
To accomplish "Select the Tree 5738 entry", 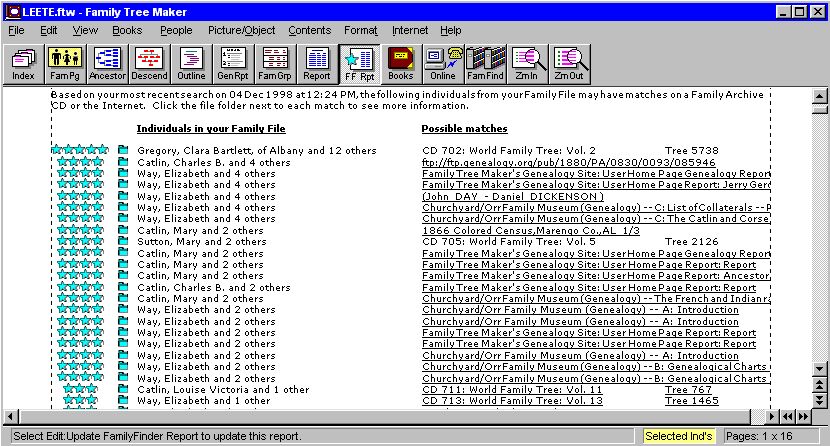I will coord(692,150).
